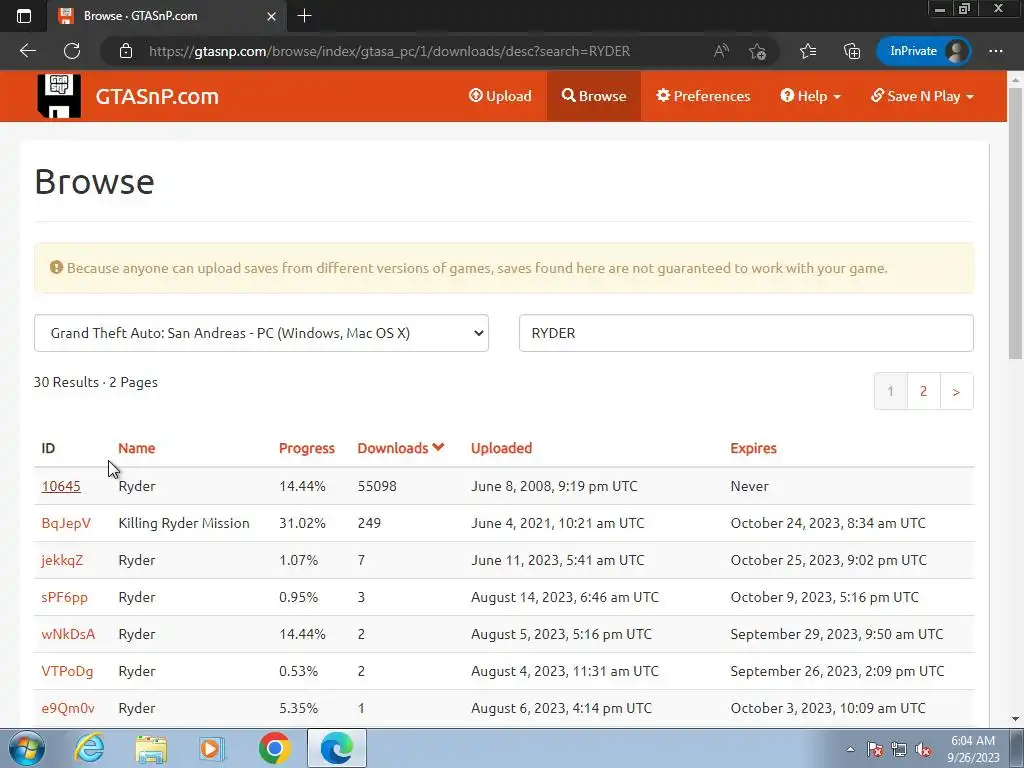Click the scrollbar down arrow
Image resolution: width=1024 pixels, height=768 pixels.
(x=1015, y=719)
